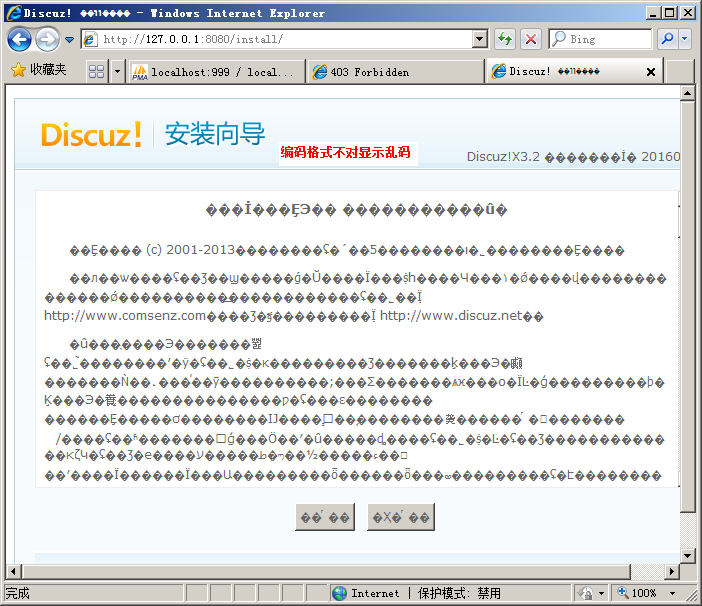Open a new blank tab
The width and height of the screenshot is (702, 606).
[681, 72]
